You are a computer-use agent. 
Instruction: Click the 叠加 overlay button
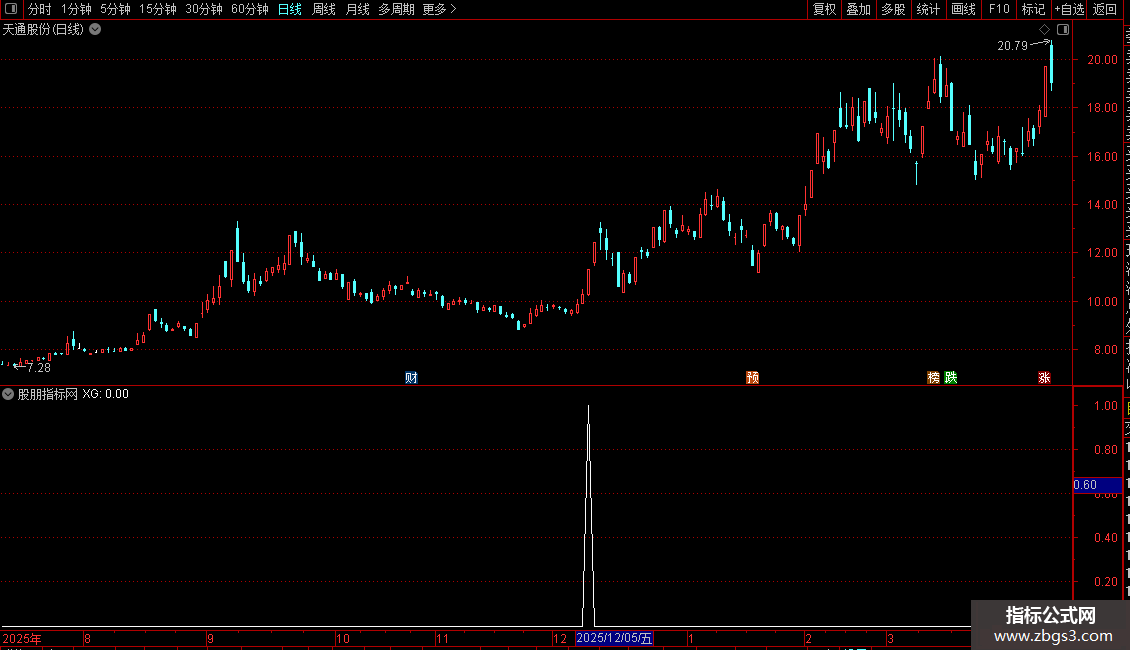click(859, 9)
